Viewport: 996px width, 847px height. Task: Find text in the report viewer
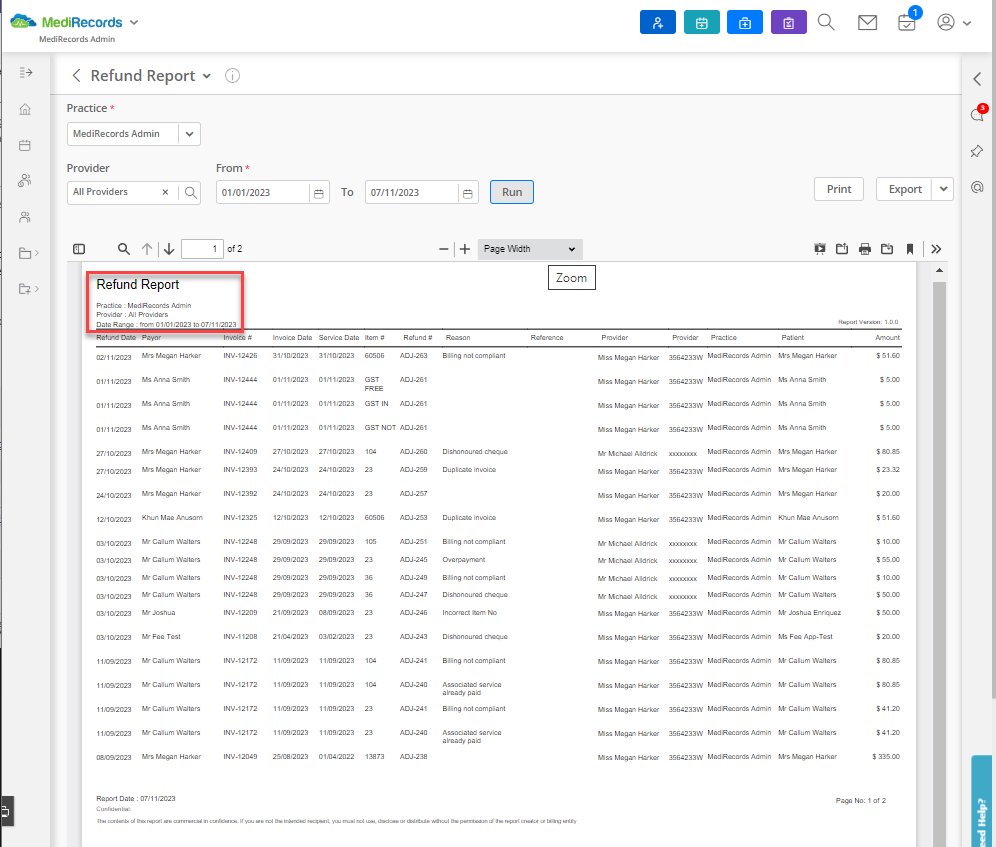click(x=124, y=249)
